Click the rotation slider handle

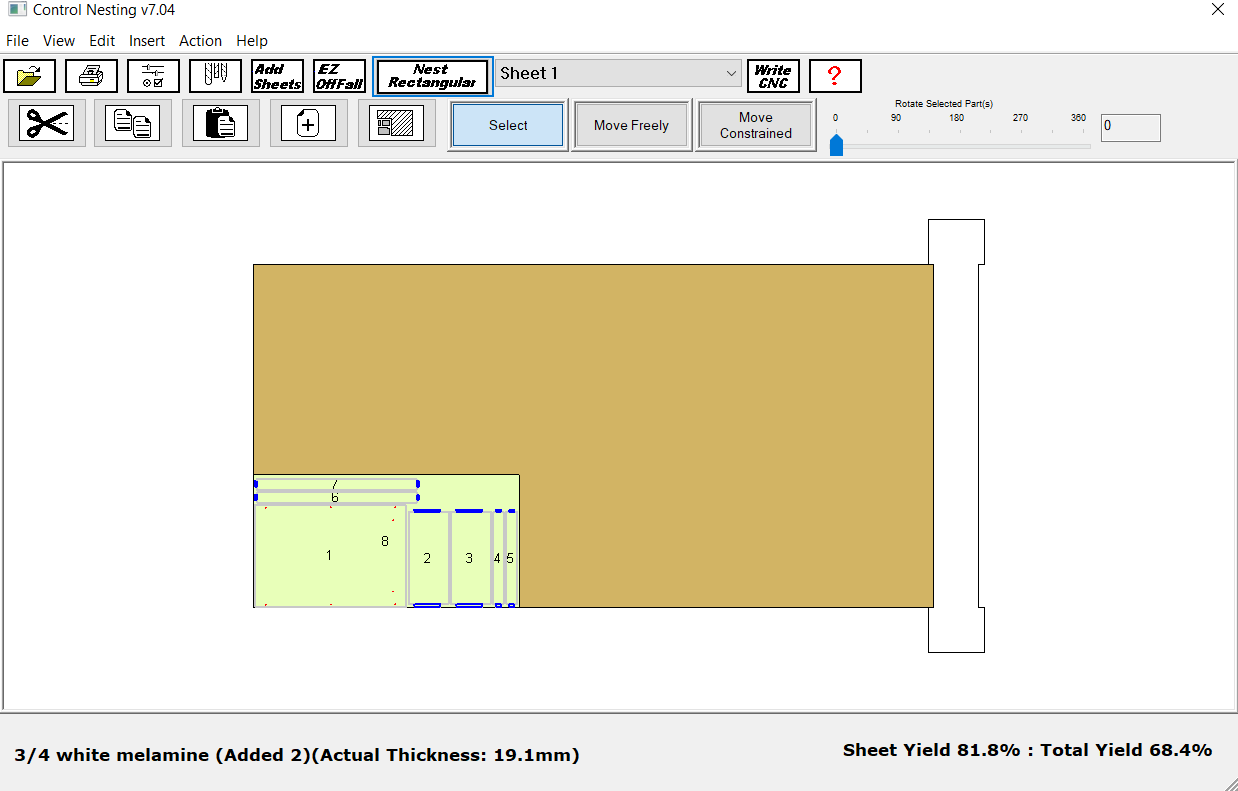(x=837, y=146)
